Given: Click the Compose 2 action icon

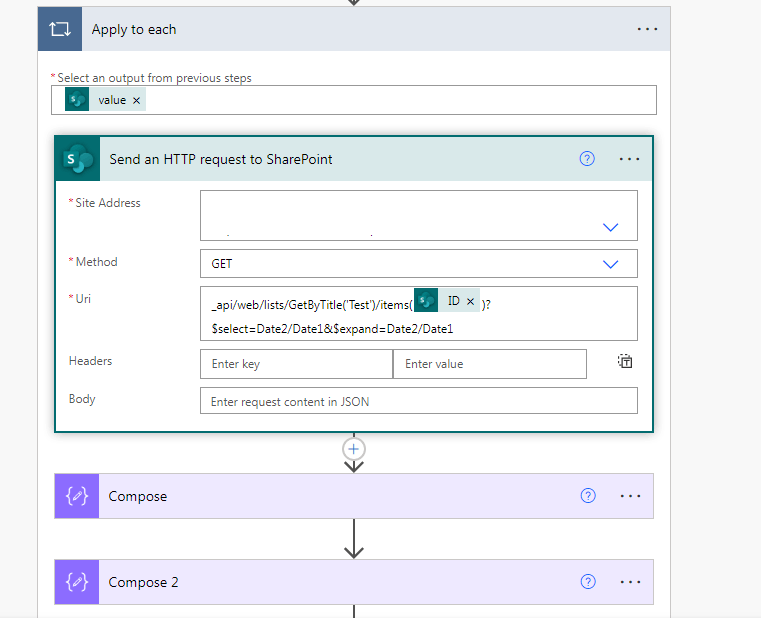Looking at the screenshot, I should [x=77, y=582].
